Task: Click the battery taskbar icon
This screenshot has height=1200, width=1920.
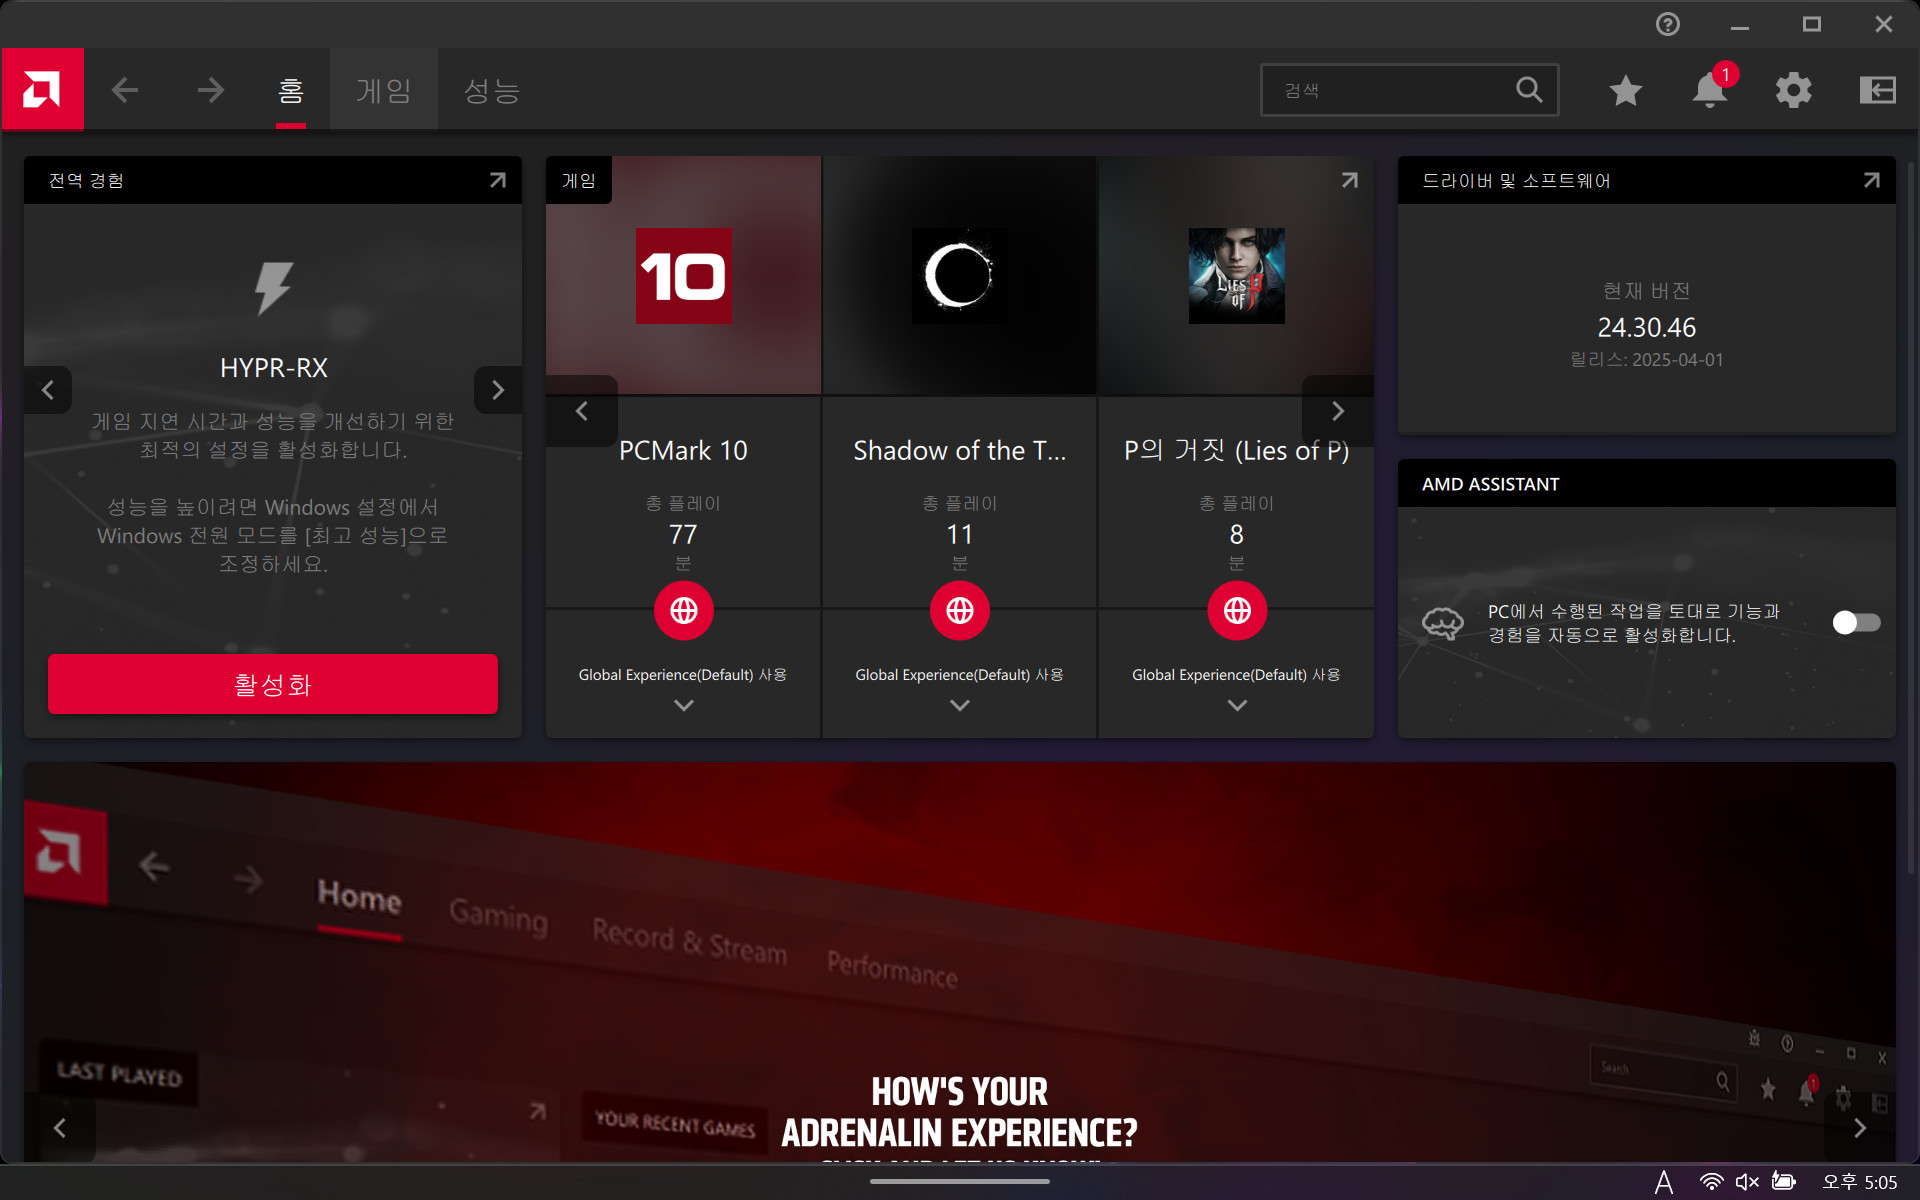Action: point(1784,1182)
